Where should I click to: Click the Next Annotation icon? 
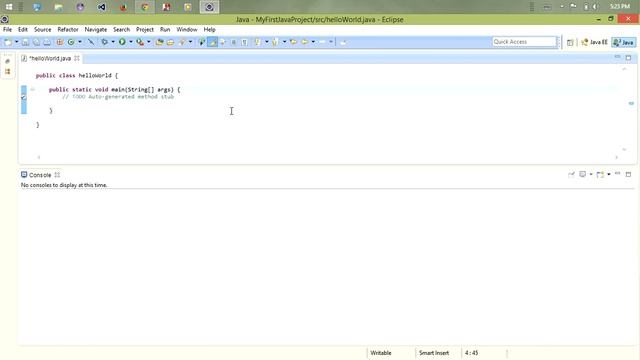coord(258,42)
